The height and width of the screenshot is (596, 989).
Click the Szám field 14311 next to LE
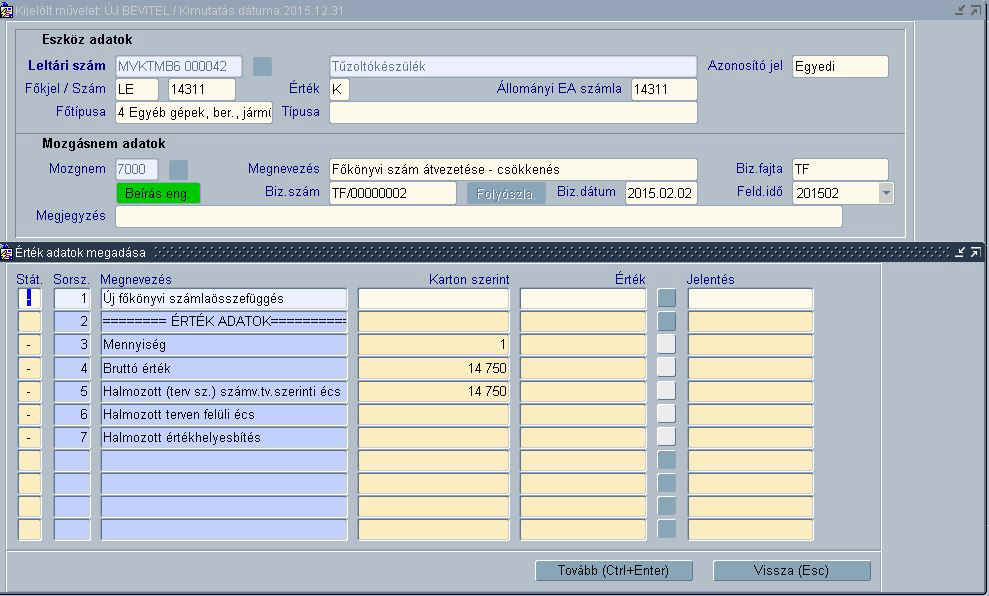click(202, 90)
